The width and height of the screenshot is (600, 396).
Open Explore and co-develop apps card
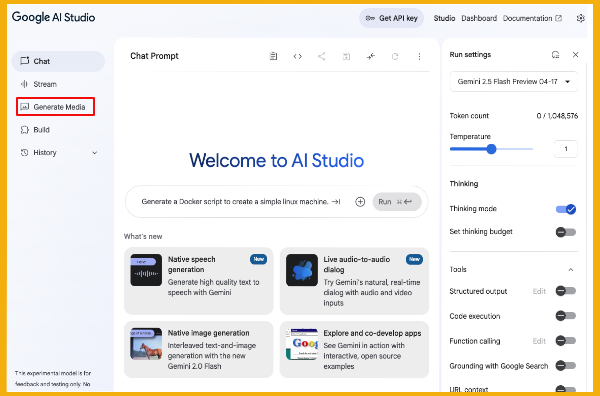pyautogui.click(x=354, y=349)
